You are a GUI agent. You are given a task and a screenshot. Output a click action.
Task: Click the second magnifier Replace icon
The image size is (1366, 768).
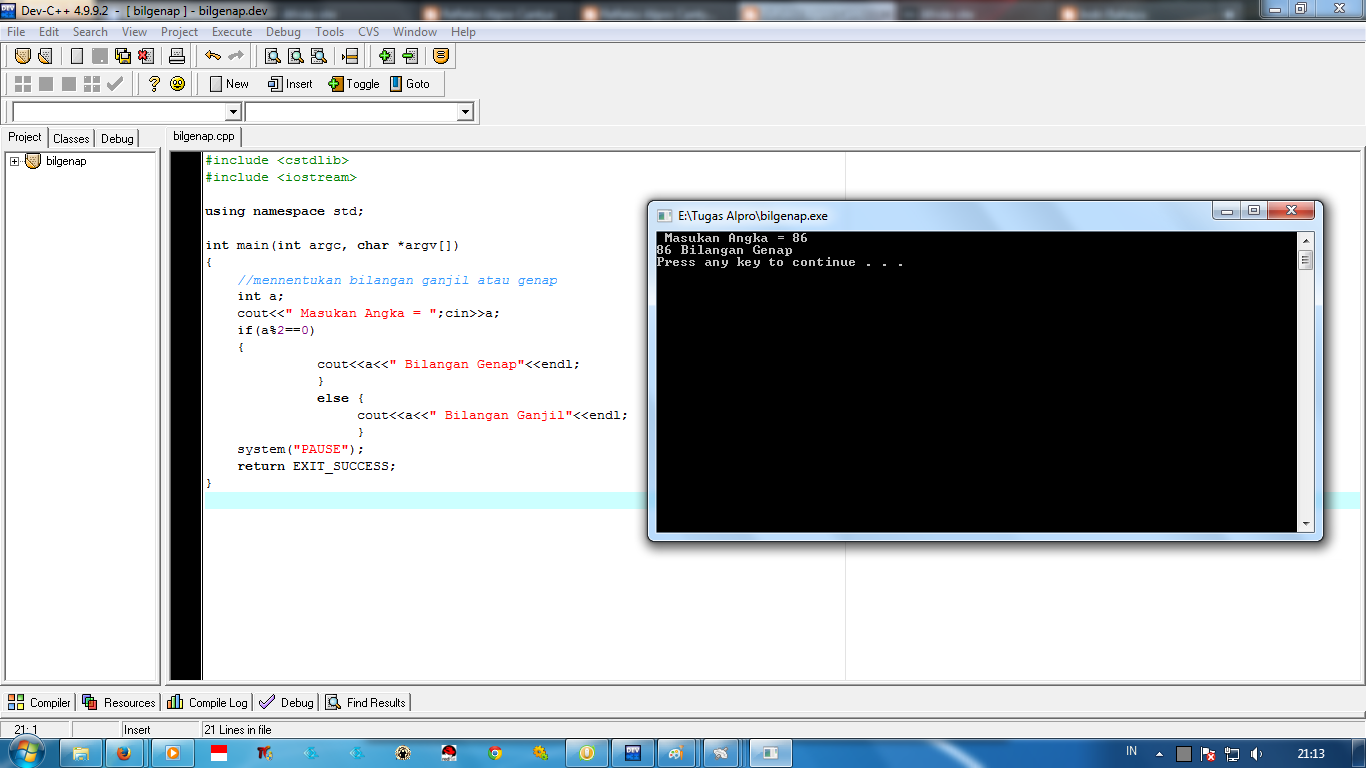click(x=295, y=56)
